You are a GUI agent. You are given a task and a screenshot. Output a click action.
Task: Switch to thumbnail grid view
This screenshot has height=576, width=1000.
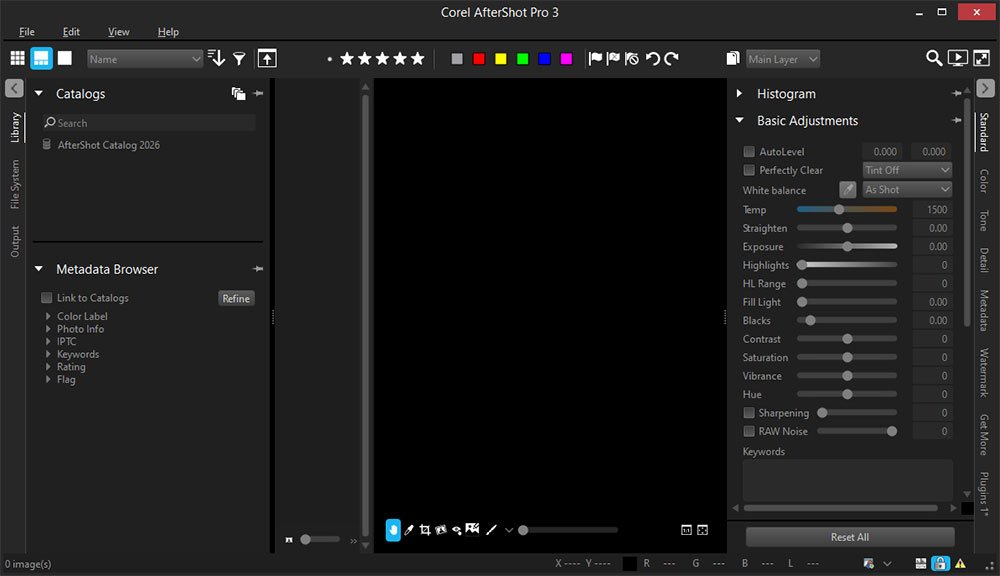coord(17,59)
